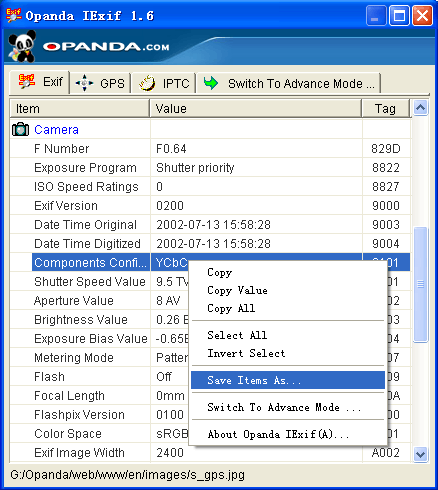Choose Copy Value from the context menu

coord(288,290)
